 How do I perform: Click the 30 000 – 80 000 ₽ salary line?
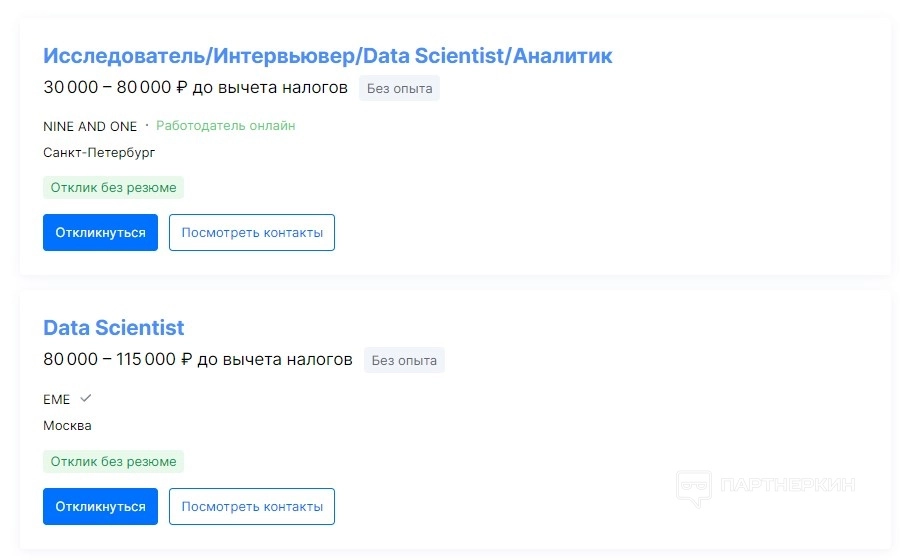click(x=195, y=88)
